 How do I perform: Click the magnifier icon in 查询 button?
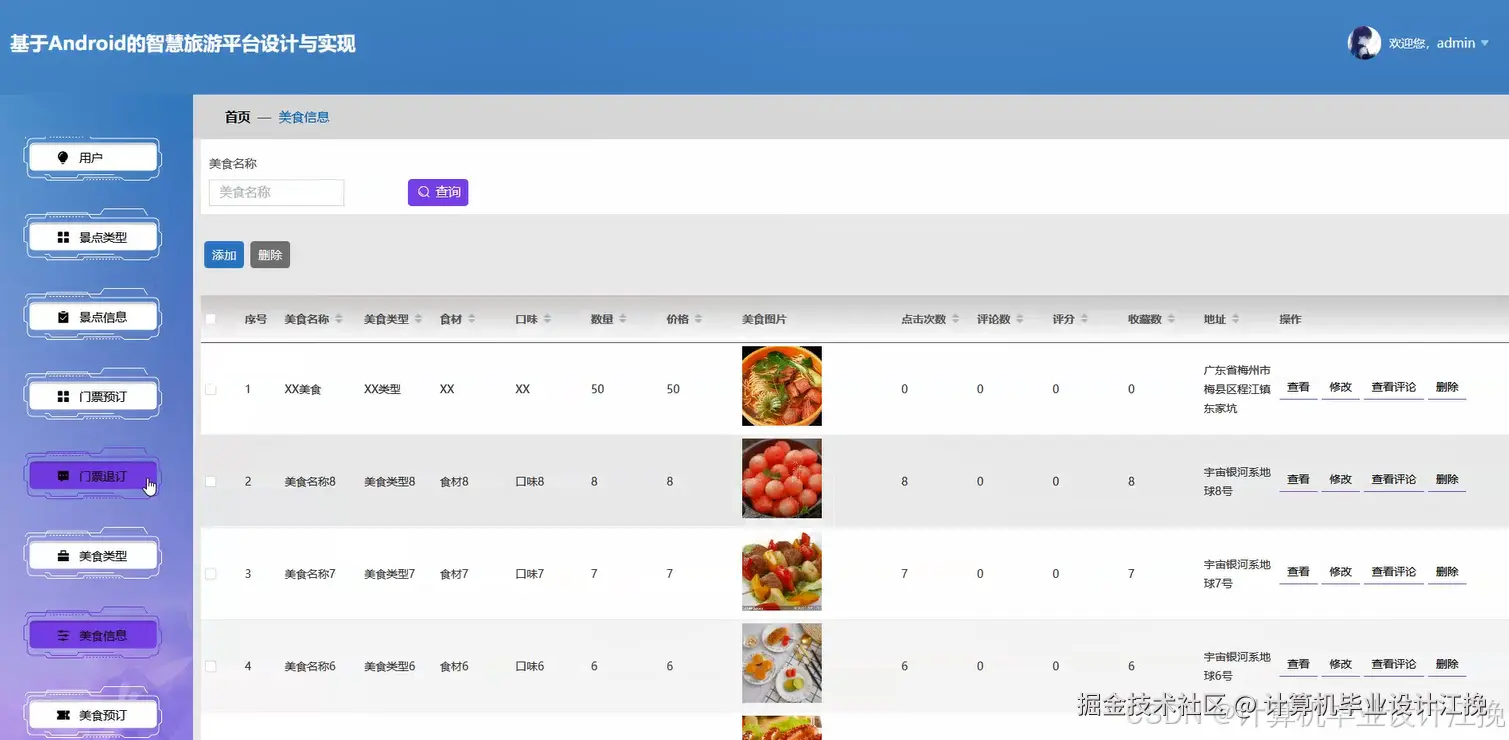423,192
